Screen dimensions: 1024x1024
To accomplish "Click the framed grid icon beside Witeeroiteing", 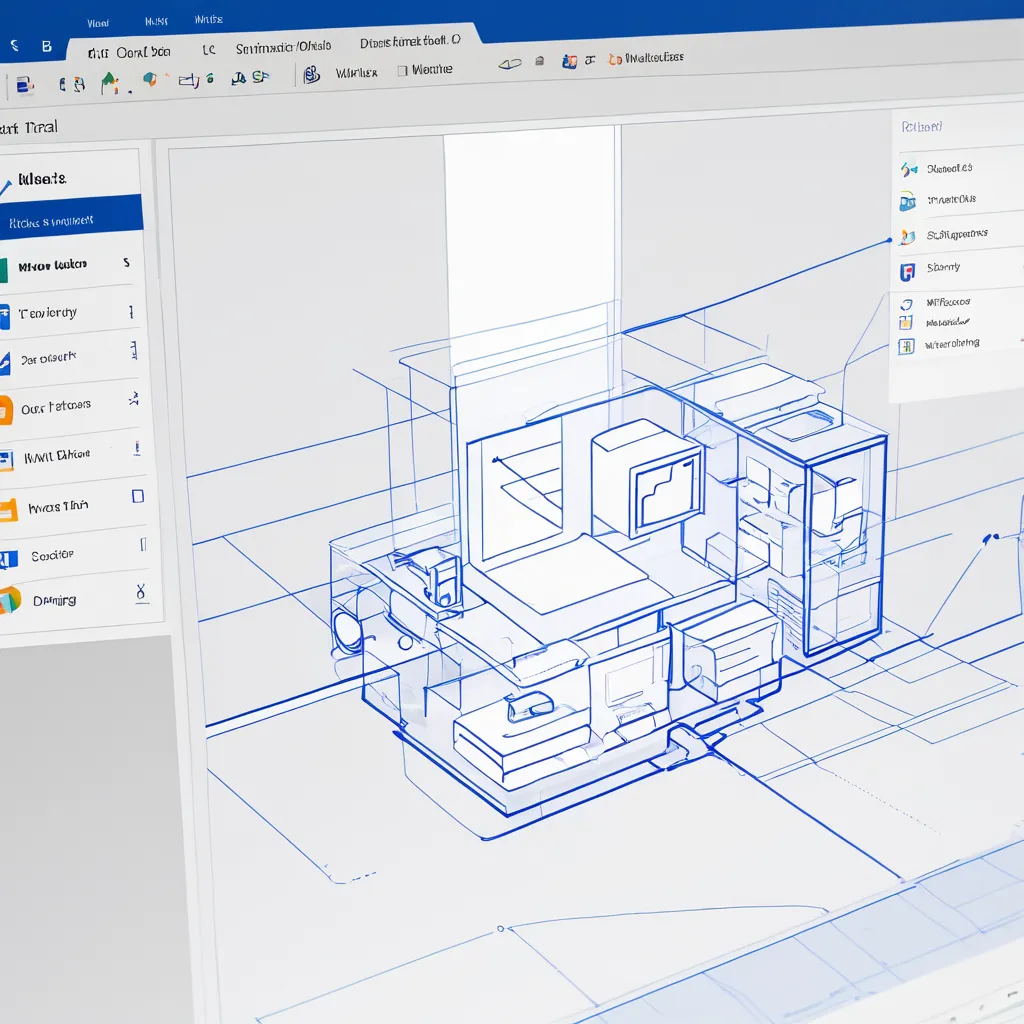I will click(906, 346).
